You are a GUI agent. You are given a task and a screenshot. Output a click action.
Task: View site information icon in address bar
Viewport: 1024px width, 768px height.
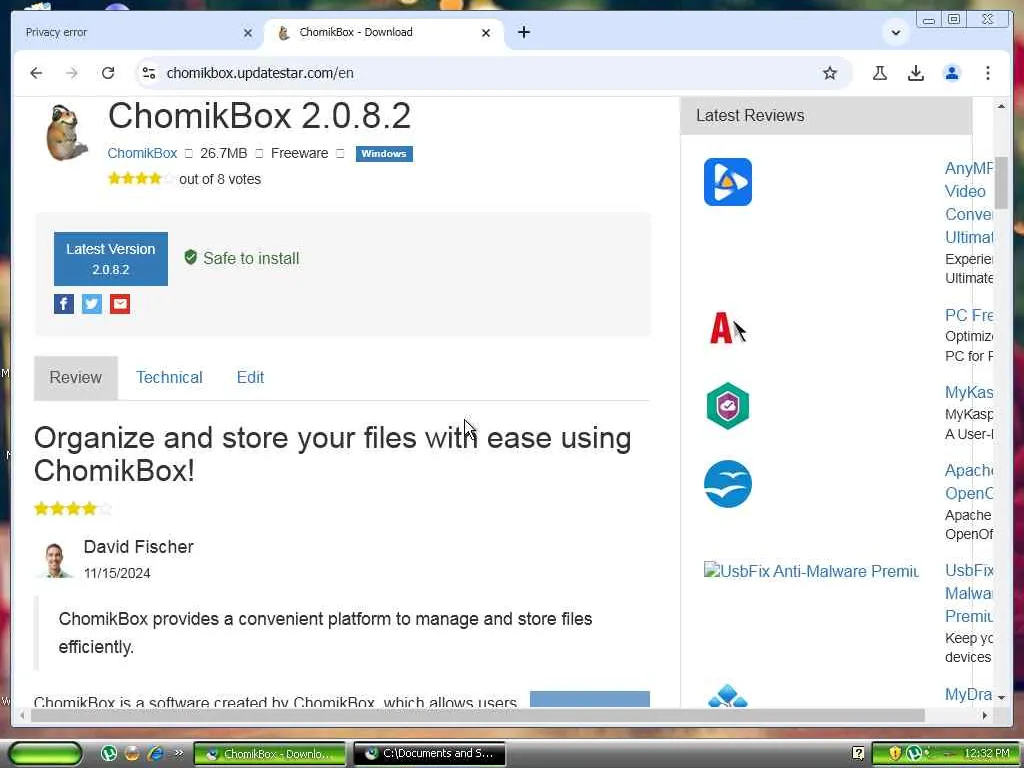point(149,73)
